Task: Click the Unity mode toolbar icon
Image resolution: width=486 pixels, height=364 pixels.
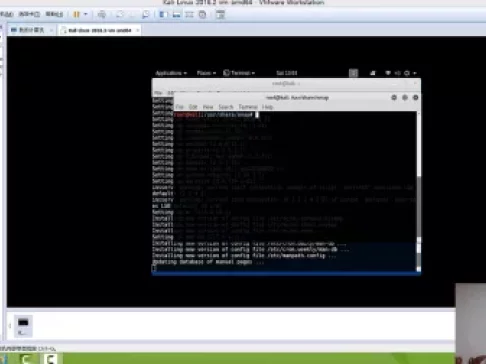Action: (202, 14)
